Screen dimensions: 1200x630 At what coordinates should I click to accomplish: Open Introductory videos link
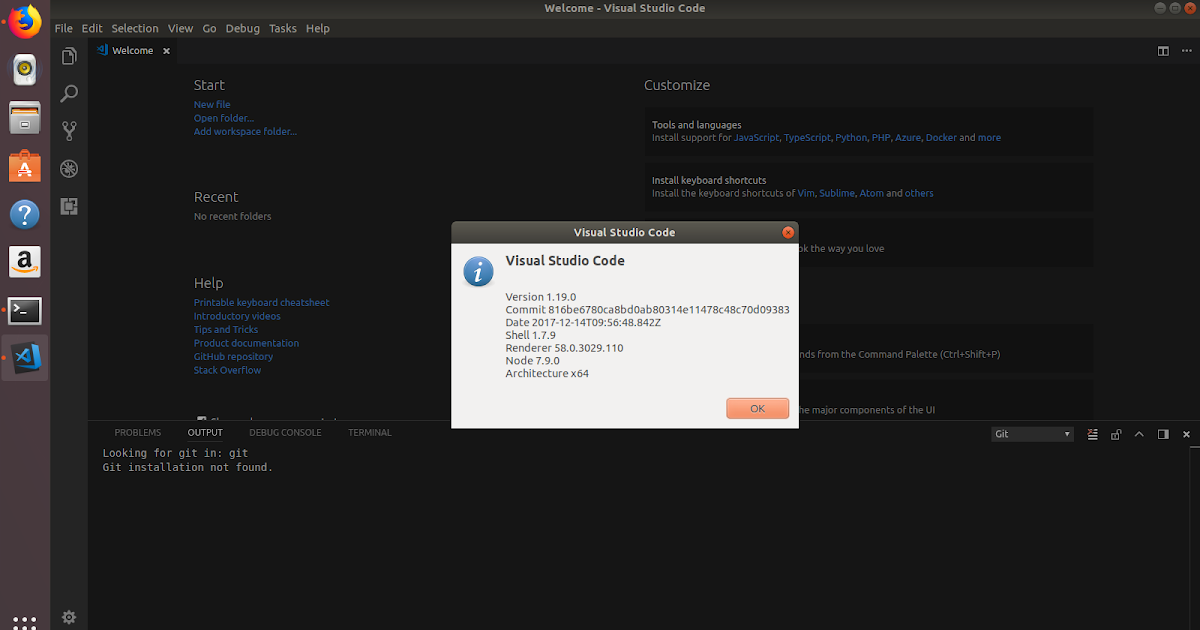[x=237, y=316]
